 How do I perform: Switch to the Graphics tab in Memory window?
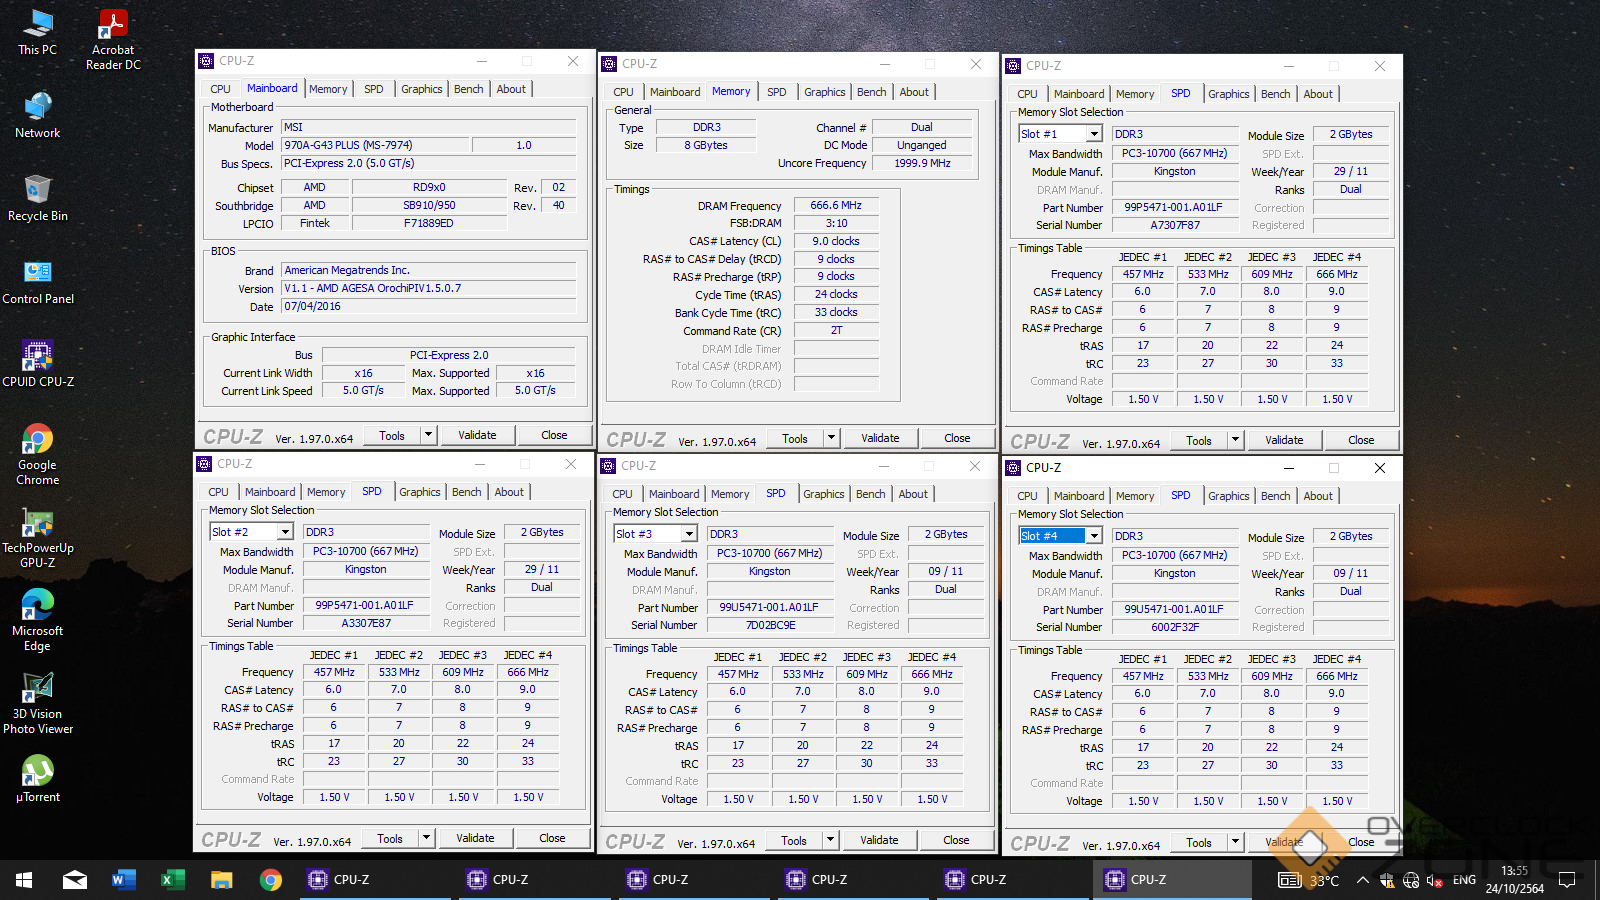(x=824, y=92)
